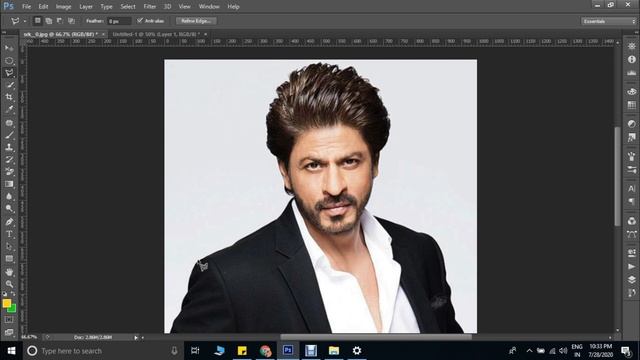Open the Layer menu
Image resolution: width=640 pixels, height=360 pixels.
(x=86, y=7)
